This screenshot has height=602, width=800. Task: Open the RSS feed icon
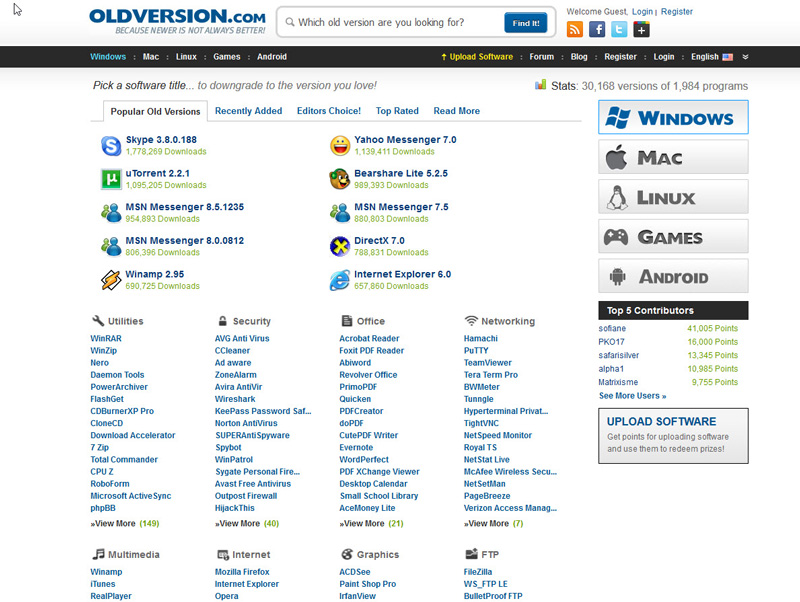574,30
